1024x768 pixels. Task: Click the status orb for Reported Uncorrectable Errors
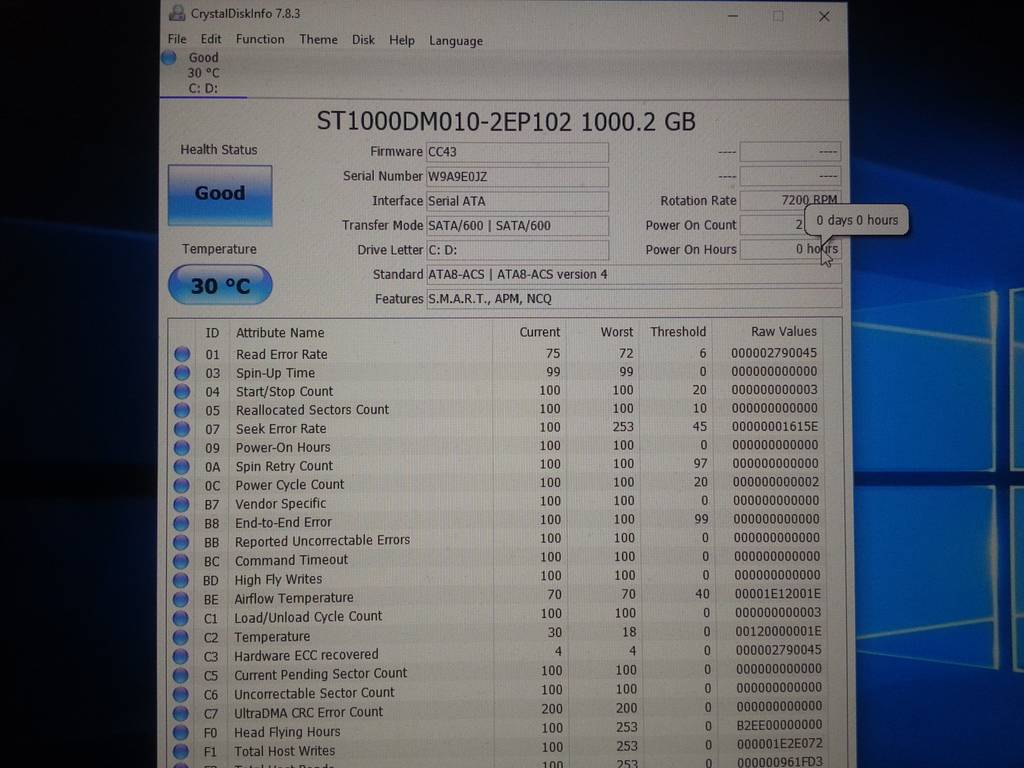(x=182, y=543)
